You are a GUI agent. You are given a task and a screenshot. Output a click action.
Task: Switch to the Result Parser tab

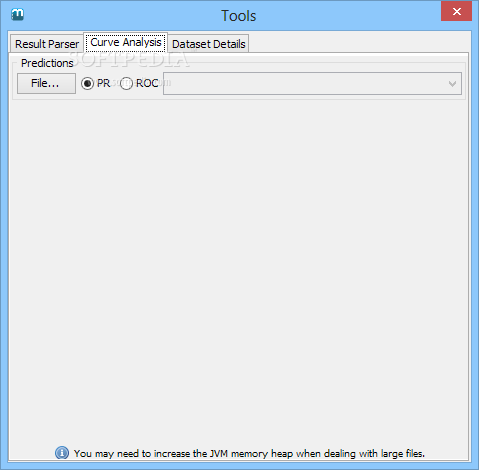pos(47,44)
